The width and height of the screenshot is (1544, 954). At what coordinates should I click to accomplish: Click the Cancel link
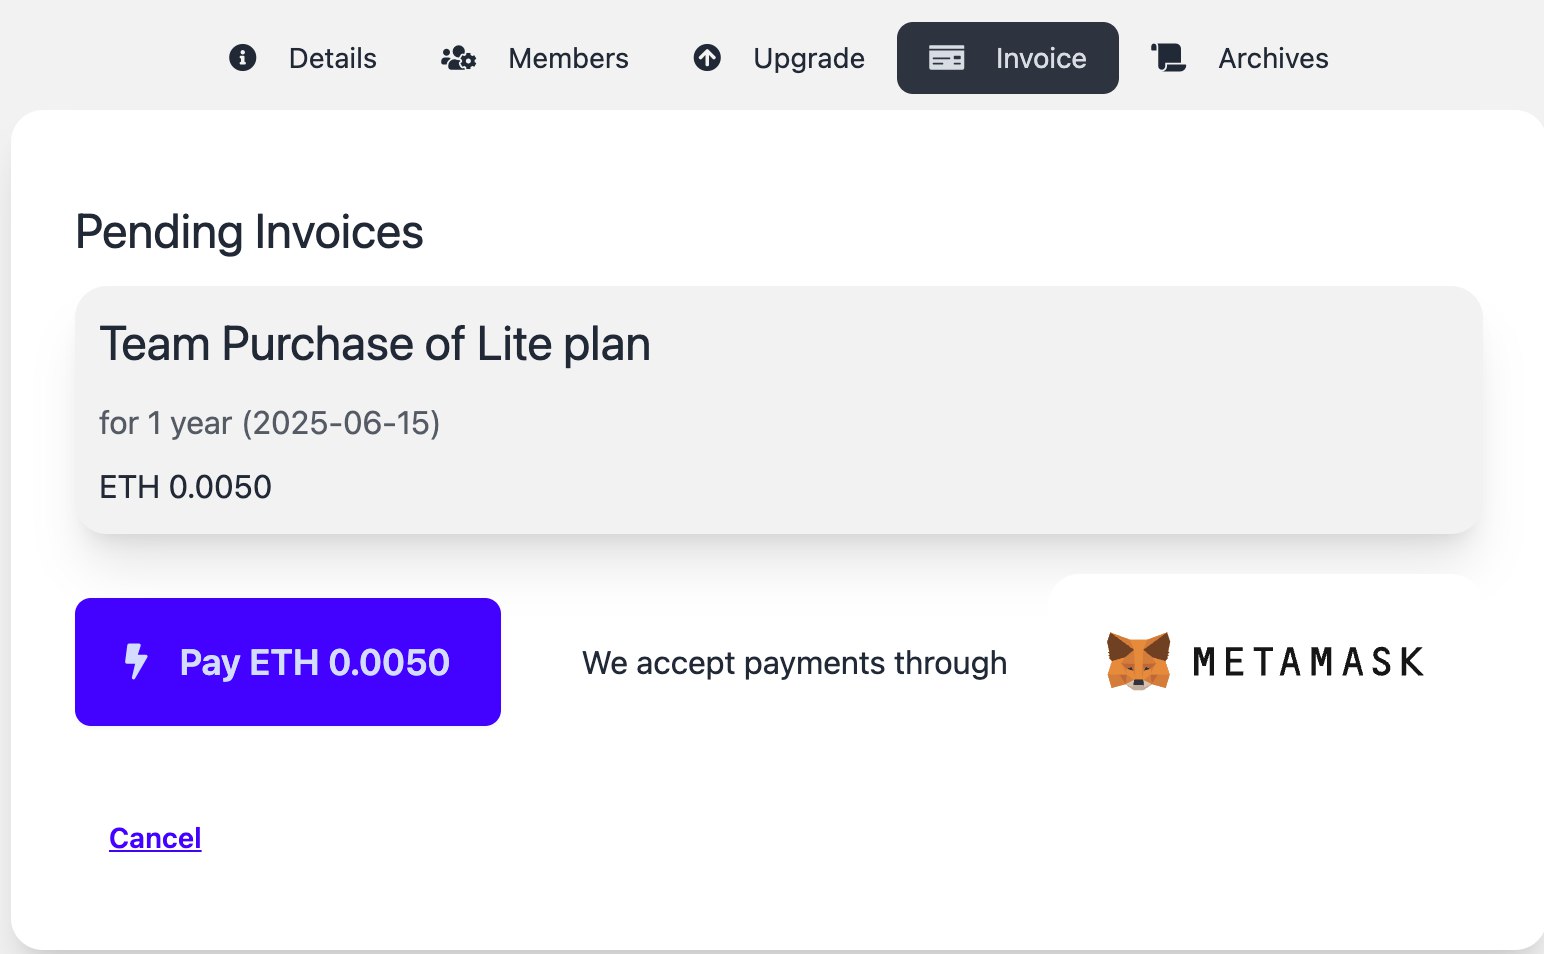(155, 838)
